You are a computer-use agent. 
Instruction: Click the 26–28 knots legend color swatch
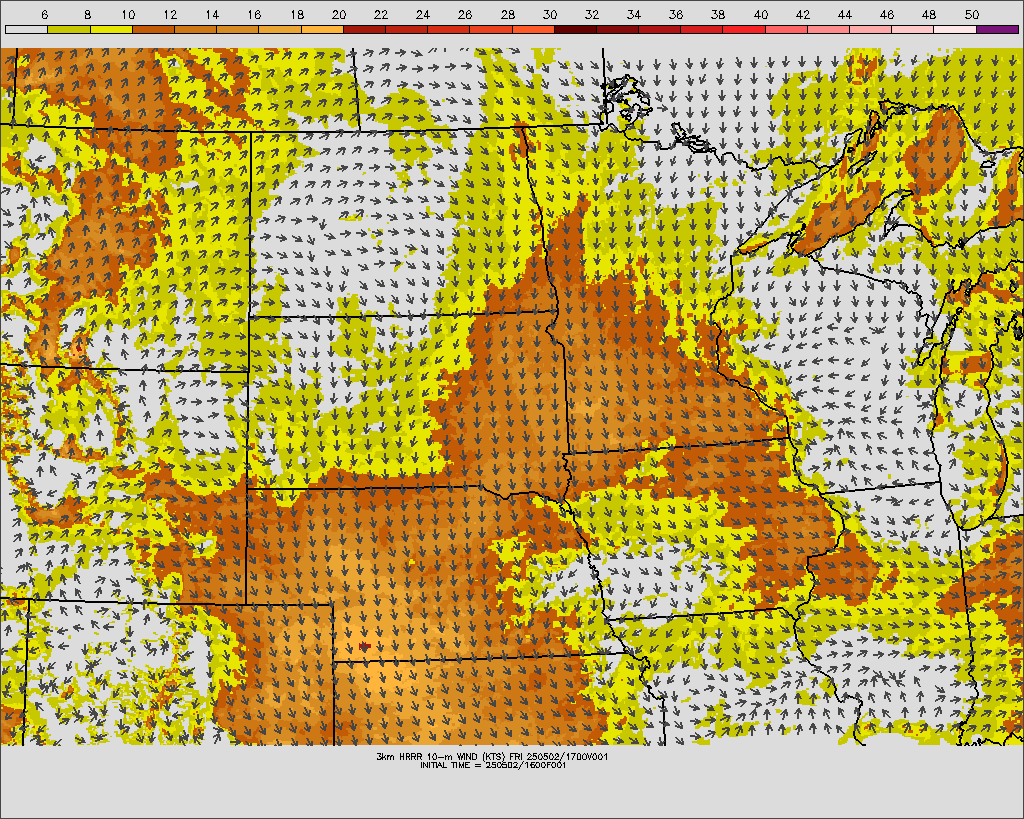coord(491,29)
